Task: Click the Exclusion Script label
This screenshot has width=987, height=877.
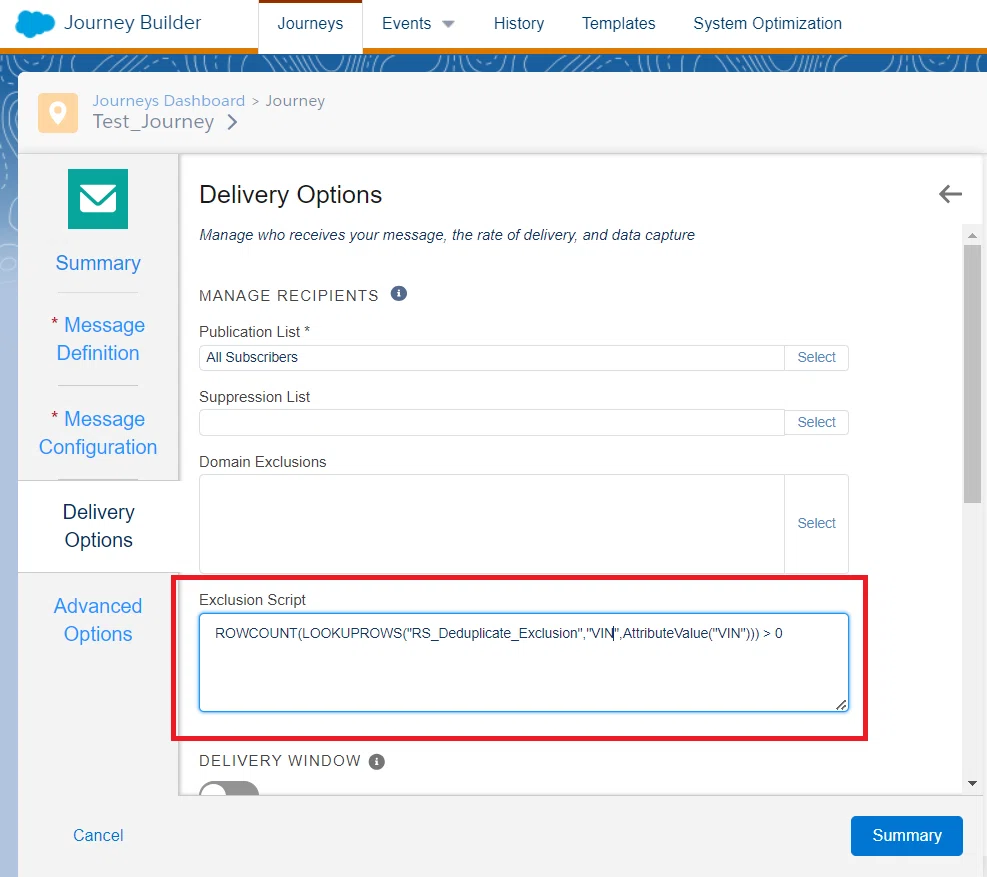Action: pyautogui.click(x=252, y=600)
